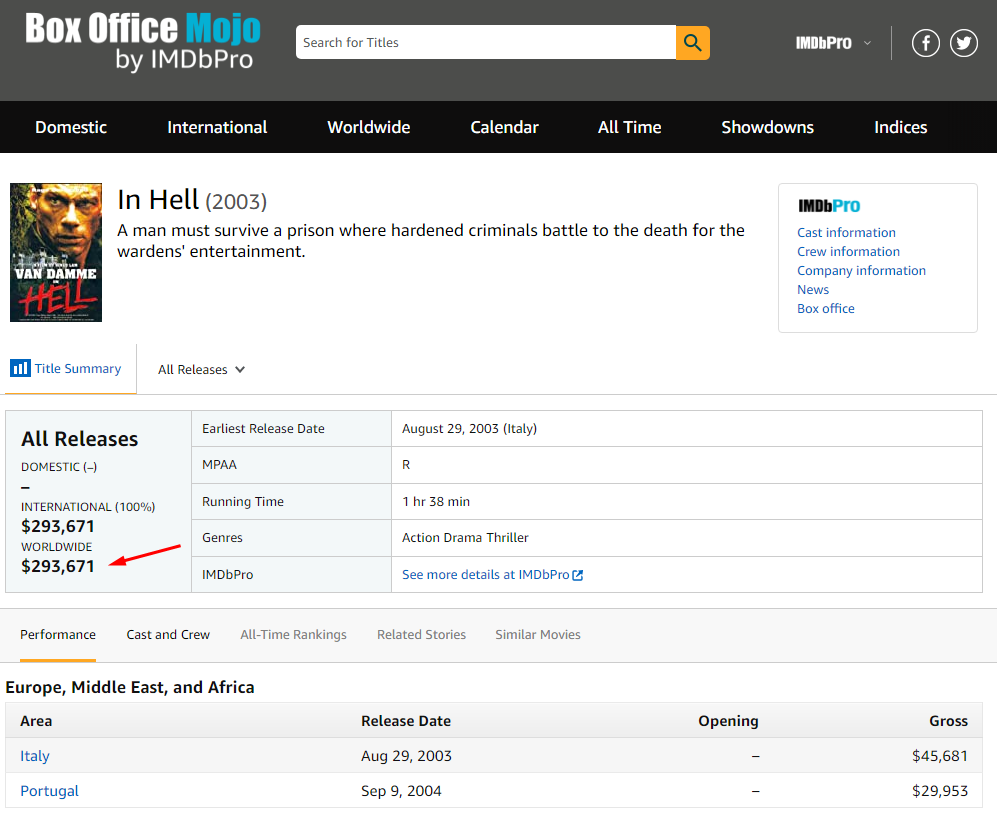Image resolution: width=997 pixels, height=826 pixels.
Task: Click the Box Office Mojo logo
Action: [x=143, y=41]
